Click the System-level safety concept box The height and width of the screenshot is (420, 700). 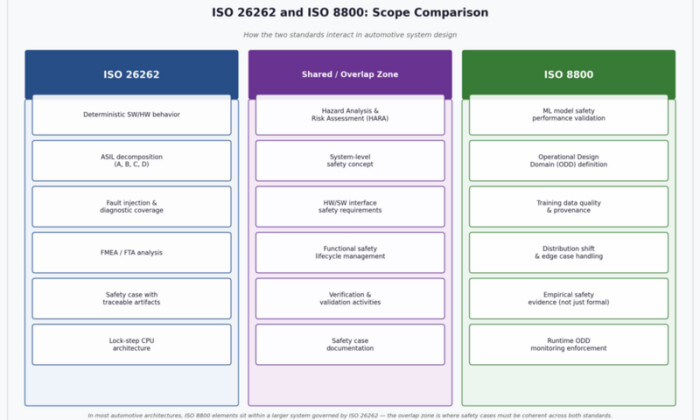(x=349, y=160)
